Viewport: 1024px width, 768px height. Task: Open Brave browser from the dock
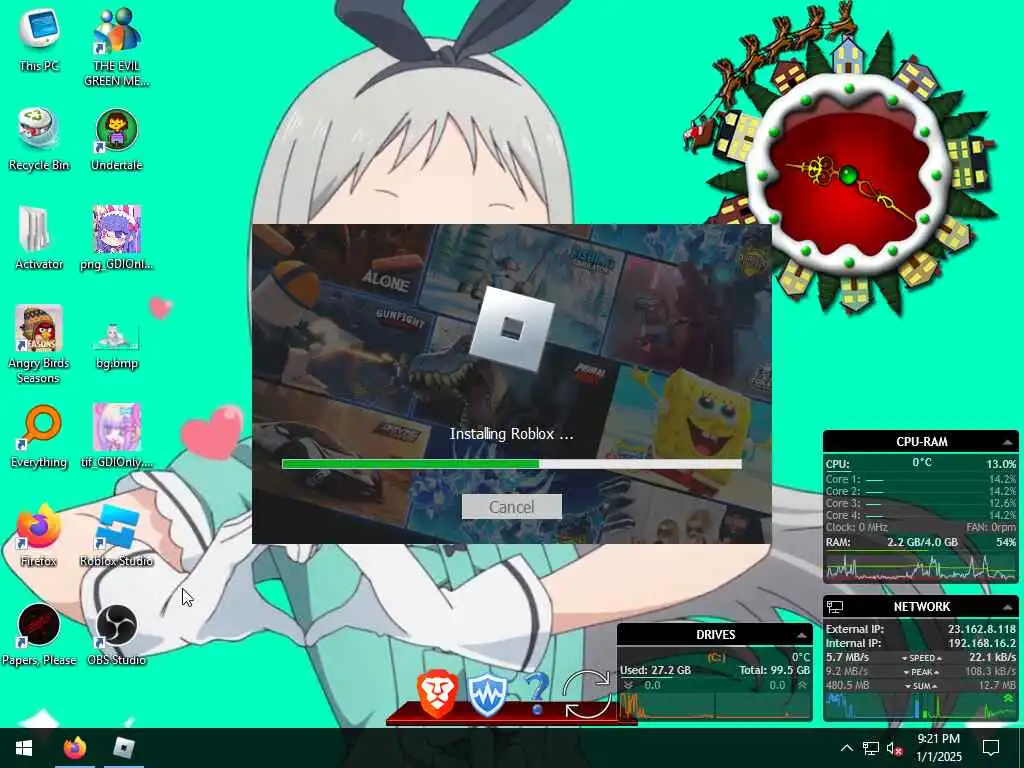436,696
